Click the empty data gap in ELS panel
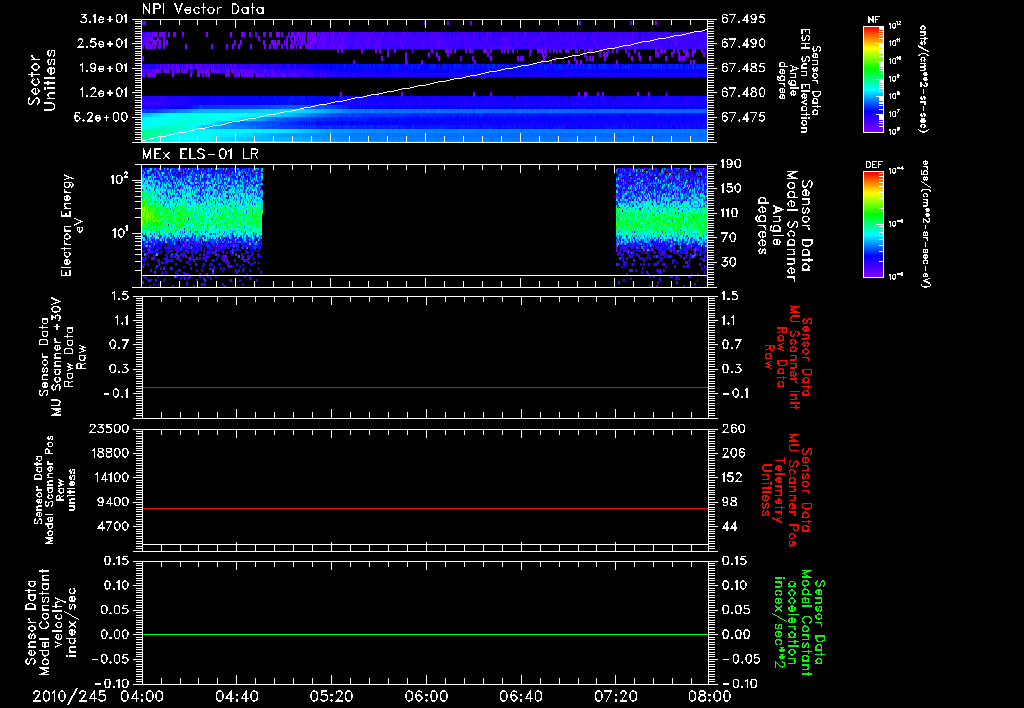The width and height of the screenshot is (1024, 708). (x=438, y=220)
